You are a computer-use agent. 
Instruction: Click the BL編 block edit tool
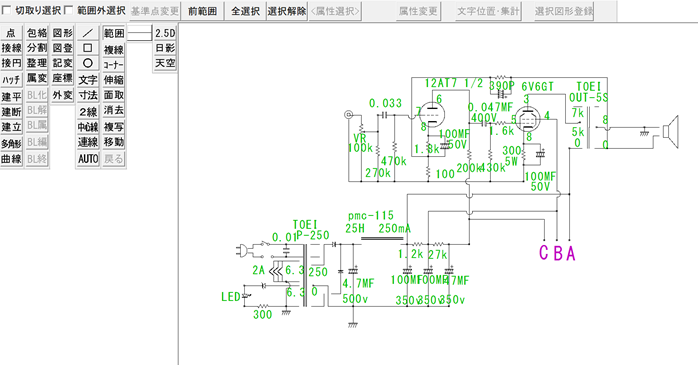tap(37, 142)
